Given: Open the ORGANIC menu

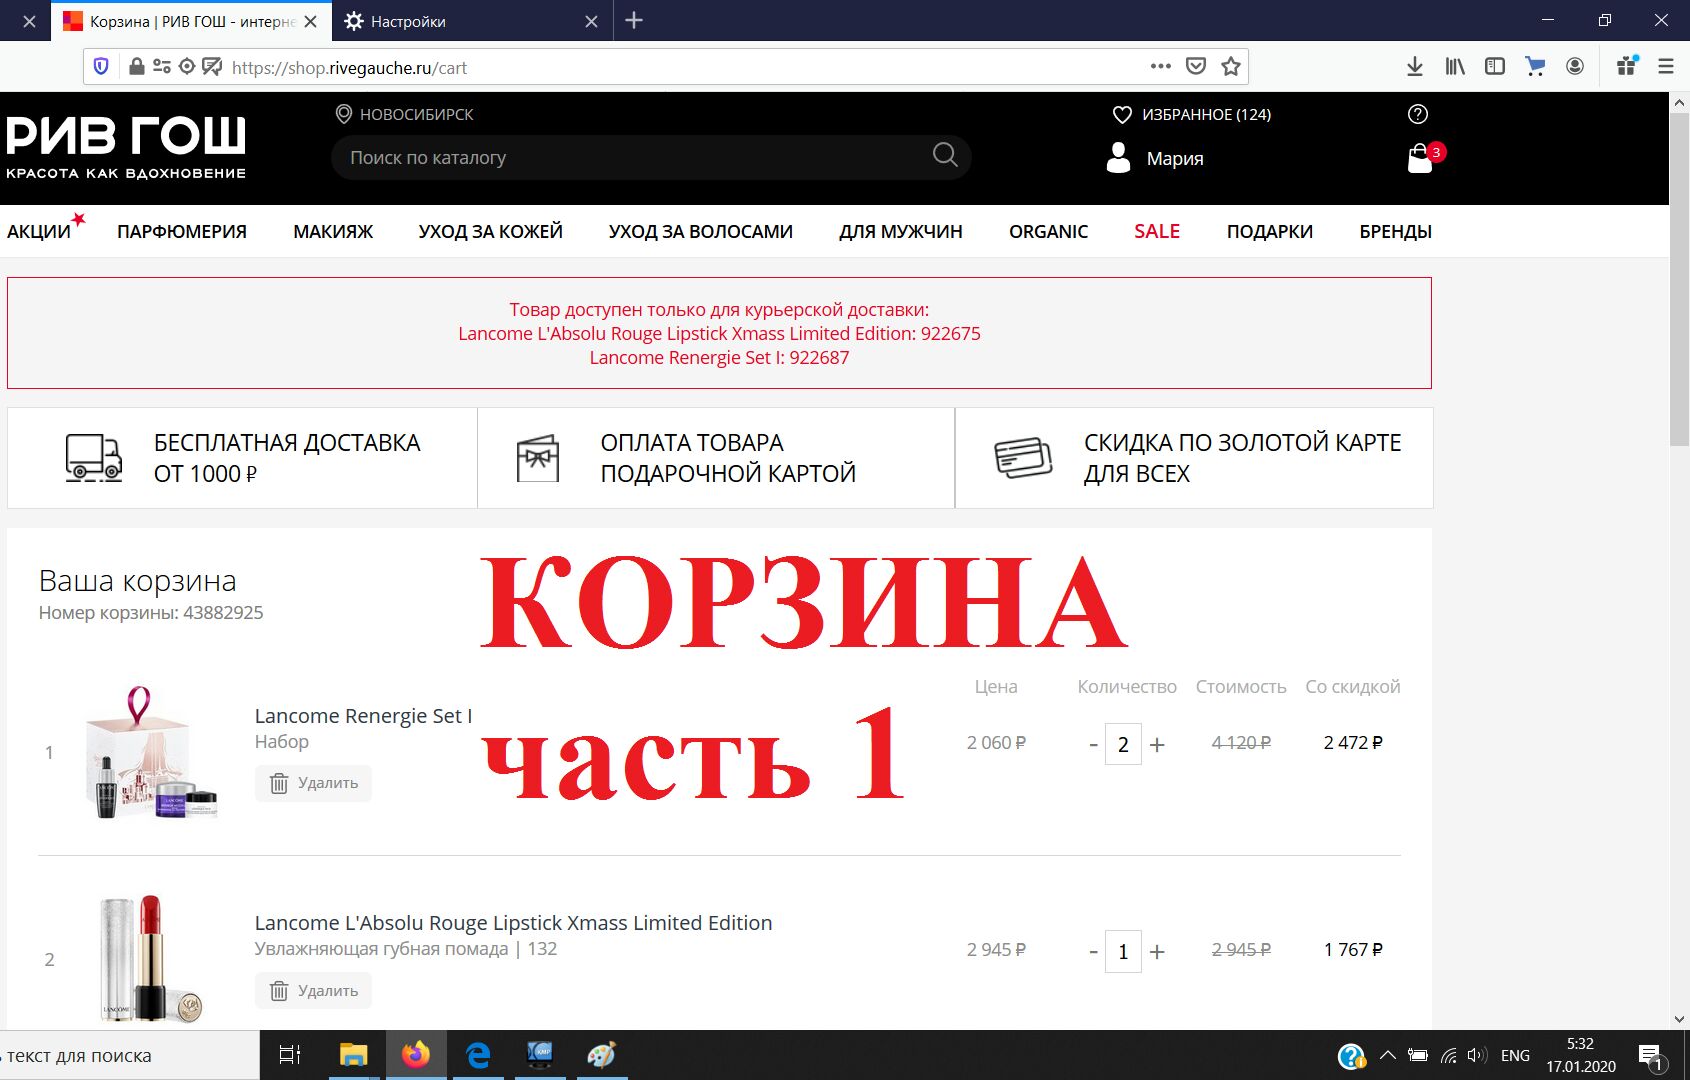Looking at the screenshot, I should [1048, 231].
